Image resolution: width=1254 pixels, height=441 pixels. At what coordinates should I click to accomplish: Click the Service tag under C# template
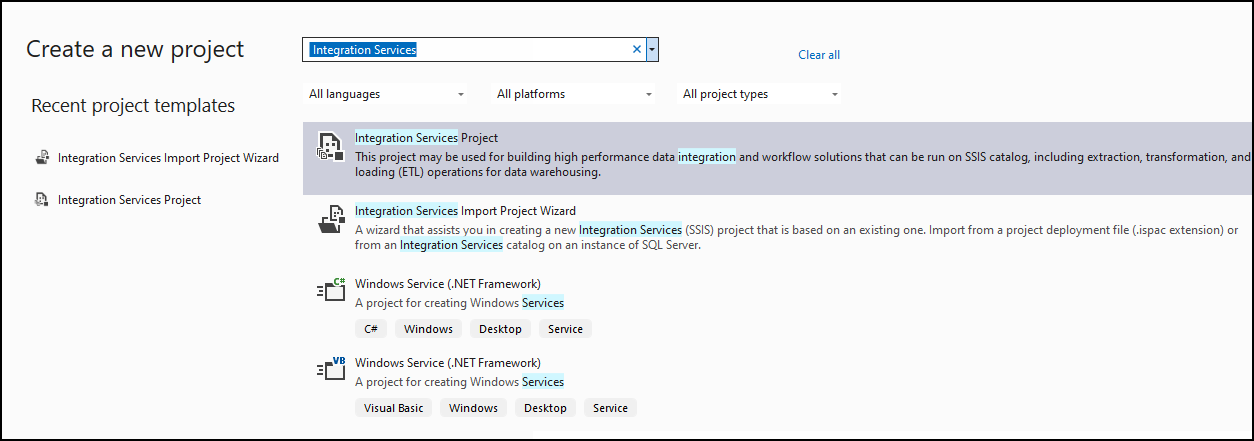(x=565, y=329)
